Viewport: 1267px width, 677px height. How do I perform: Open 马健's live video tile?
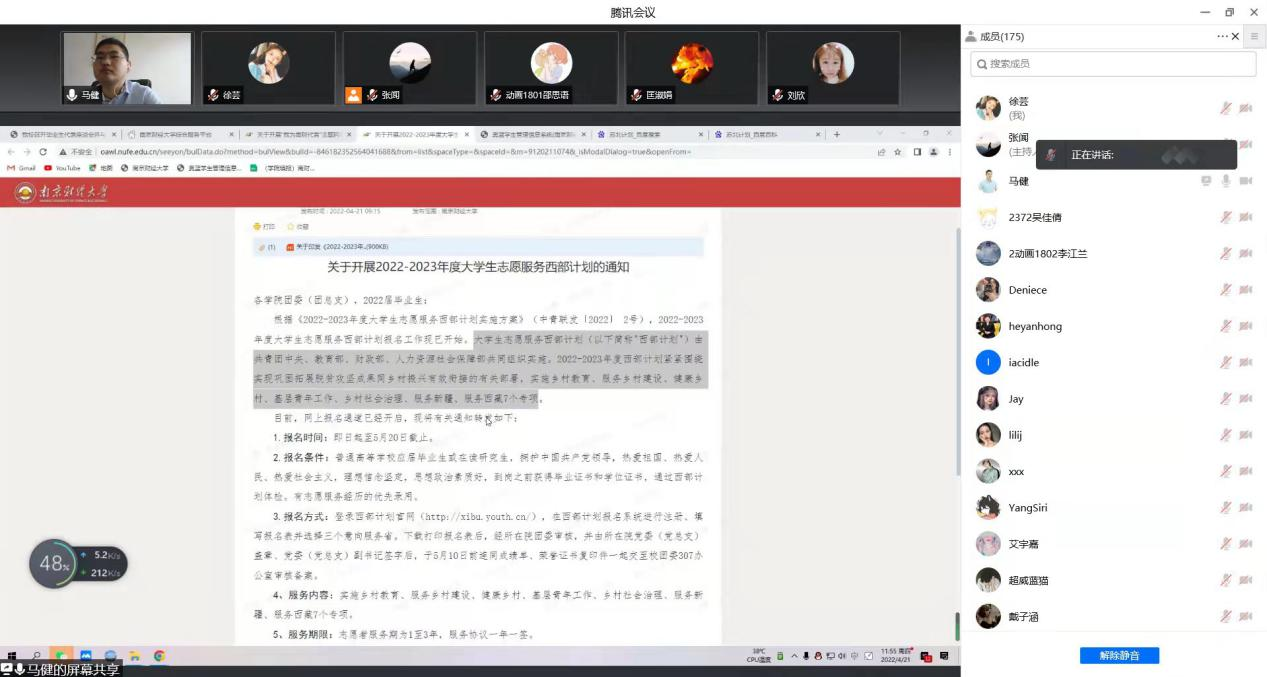pos(126,68)
